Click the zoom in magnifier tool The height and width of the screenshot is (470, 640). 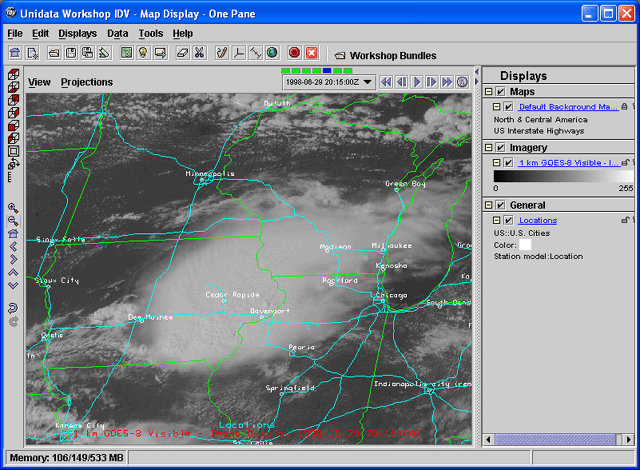13,208
